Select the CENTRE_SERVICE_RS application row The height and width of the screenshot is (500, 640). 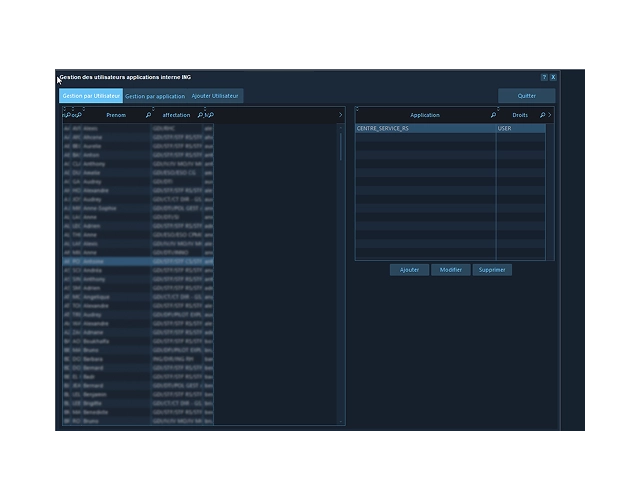[425, 129]
